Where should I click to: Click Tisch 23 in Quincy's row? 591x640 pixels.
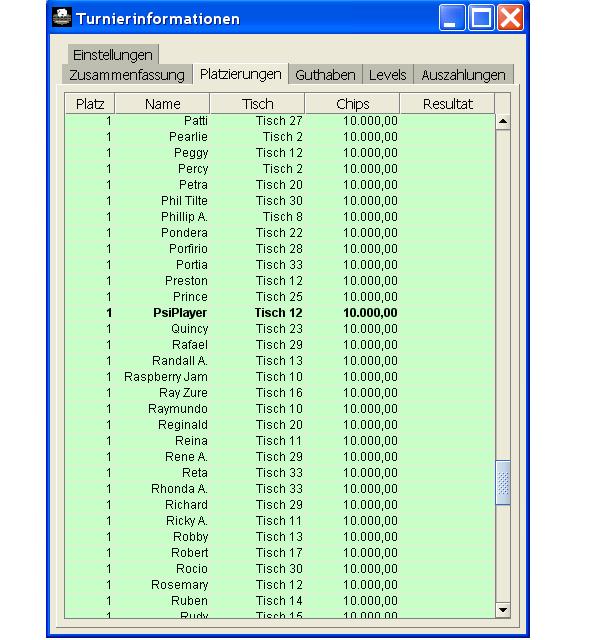(279, 329)
